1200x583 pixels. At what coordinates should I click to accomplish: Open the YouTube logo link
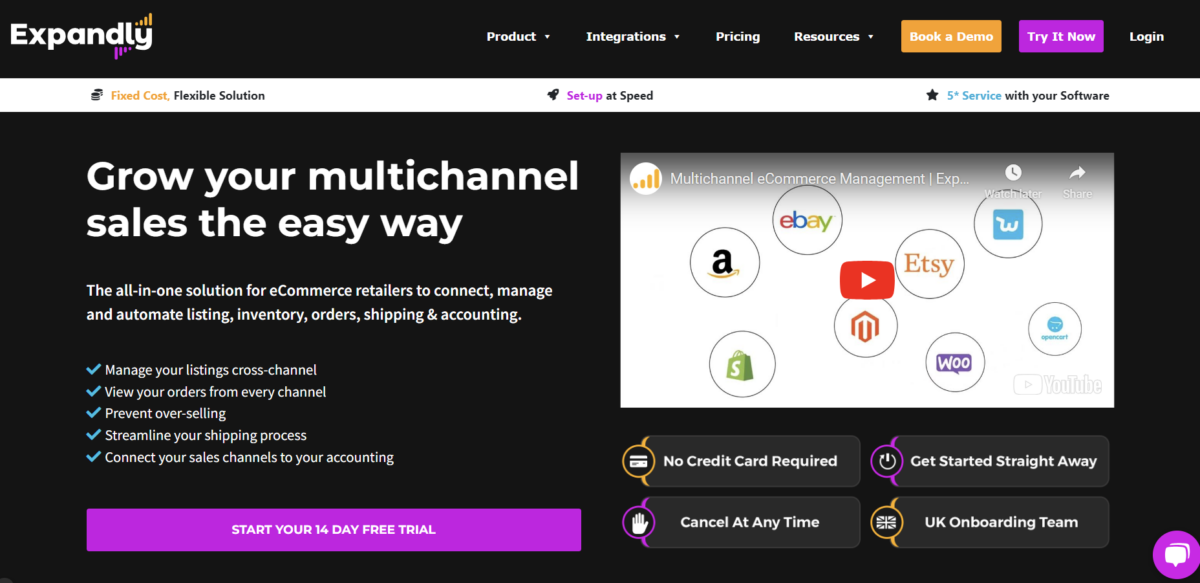(1058, 385)
